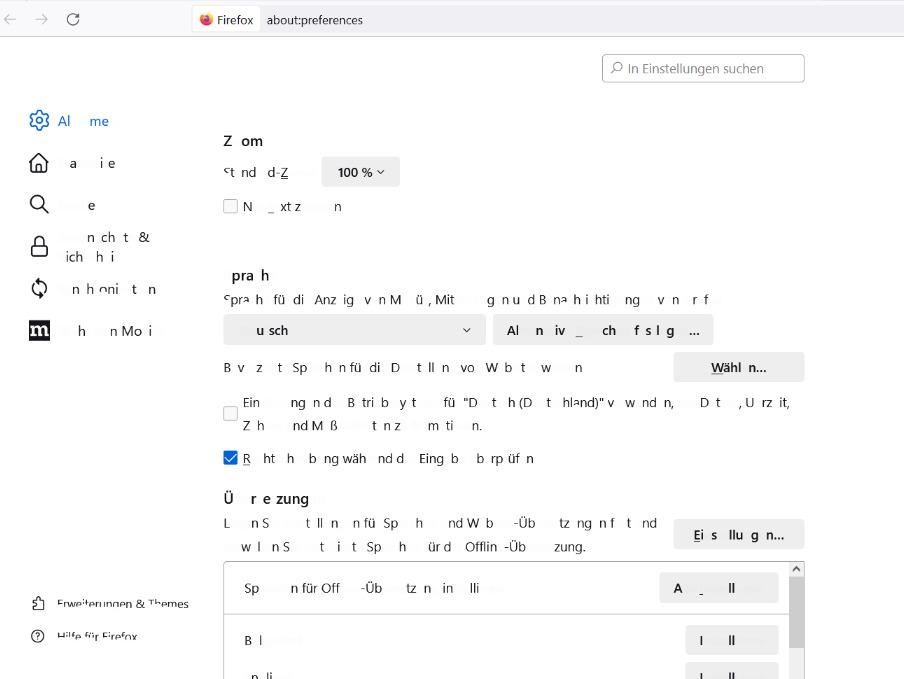Click the about:preferences address bar text
This screenshot has height=679, width=904.
click(314, 20)
